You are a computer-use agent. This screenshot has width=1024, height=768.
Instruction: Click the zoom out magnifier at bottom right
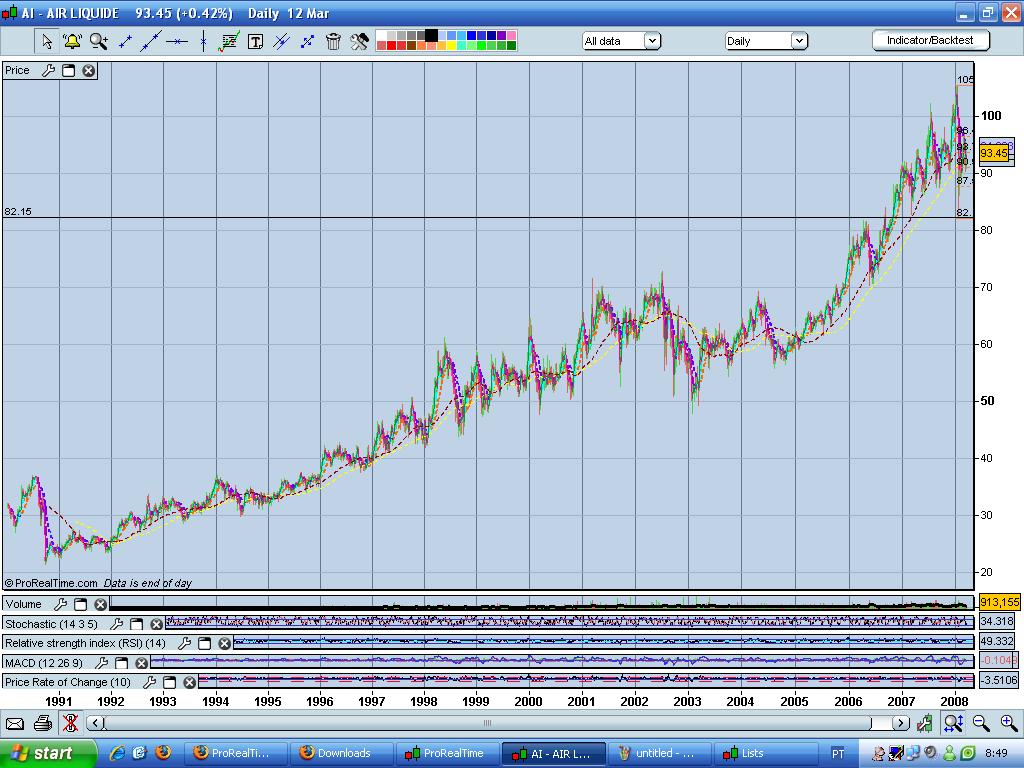pyautogui.click(x=980, y=723)
